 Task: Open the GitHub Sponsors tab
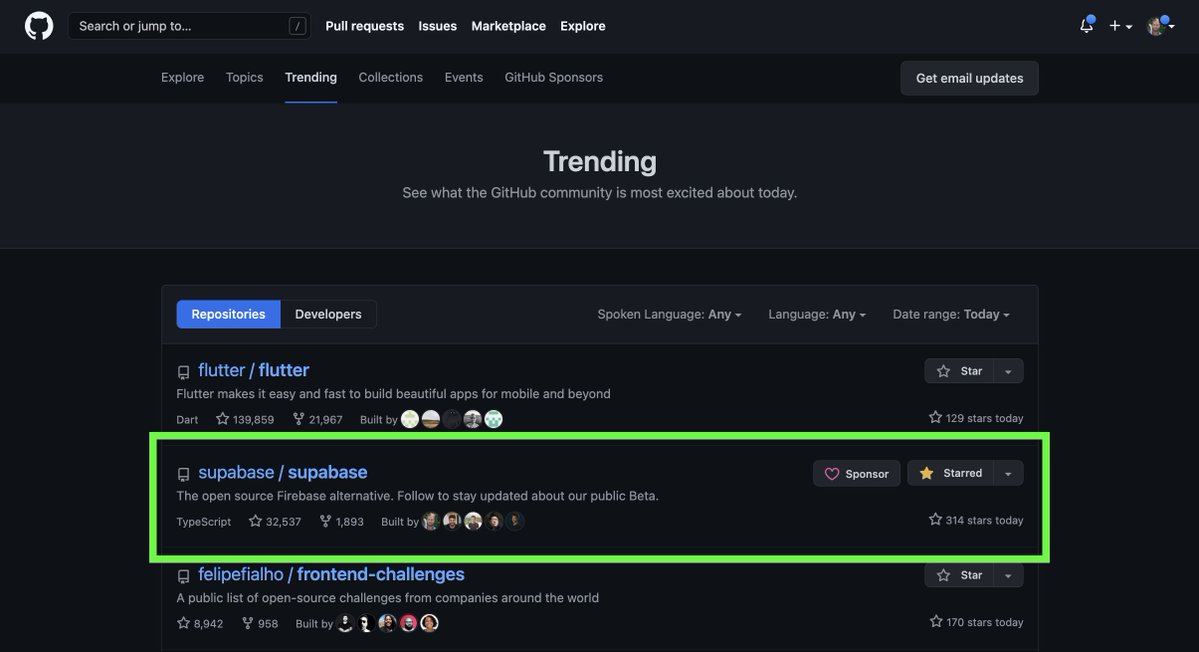[x=554, y=77]
